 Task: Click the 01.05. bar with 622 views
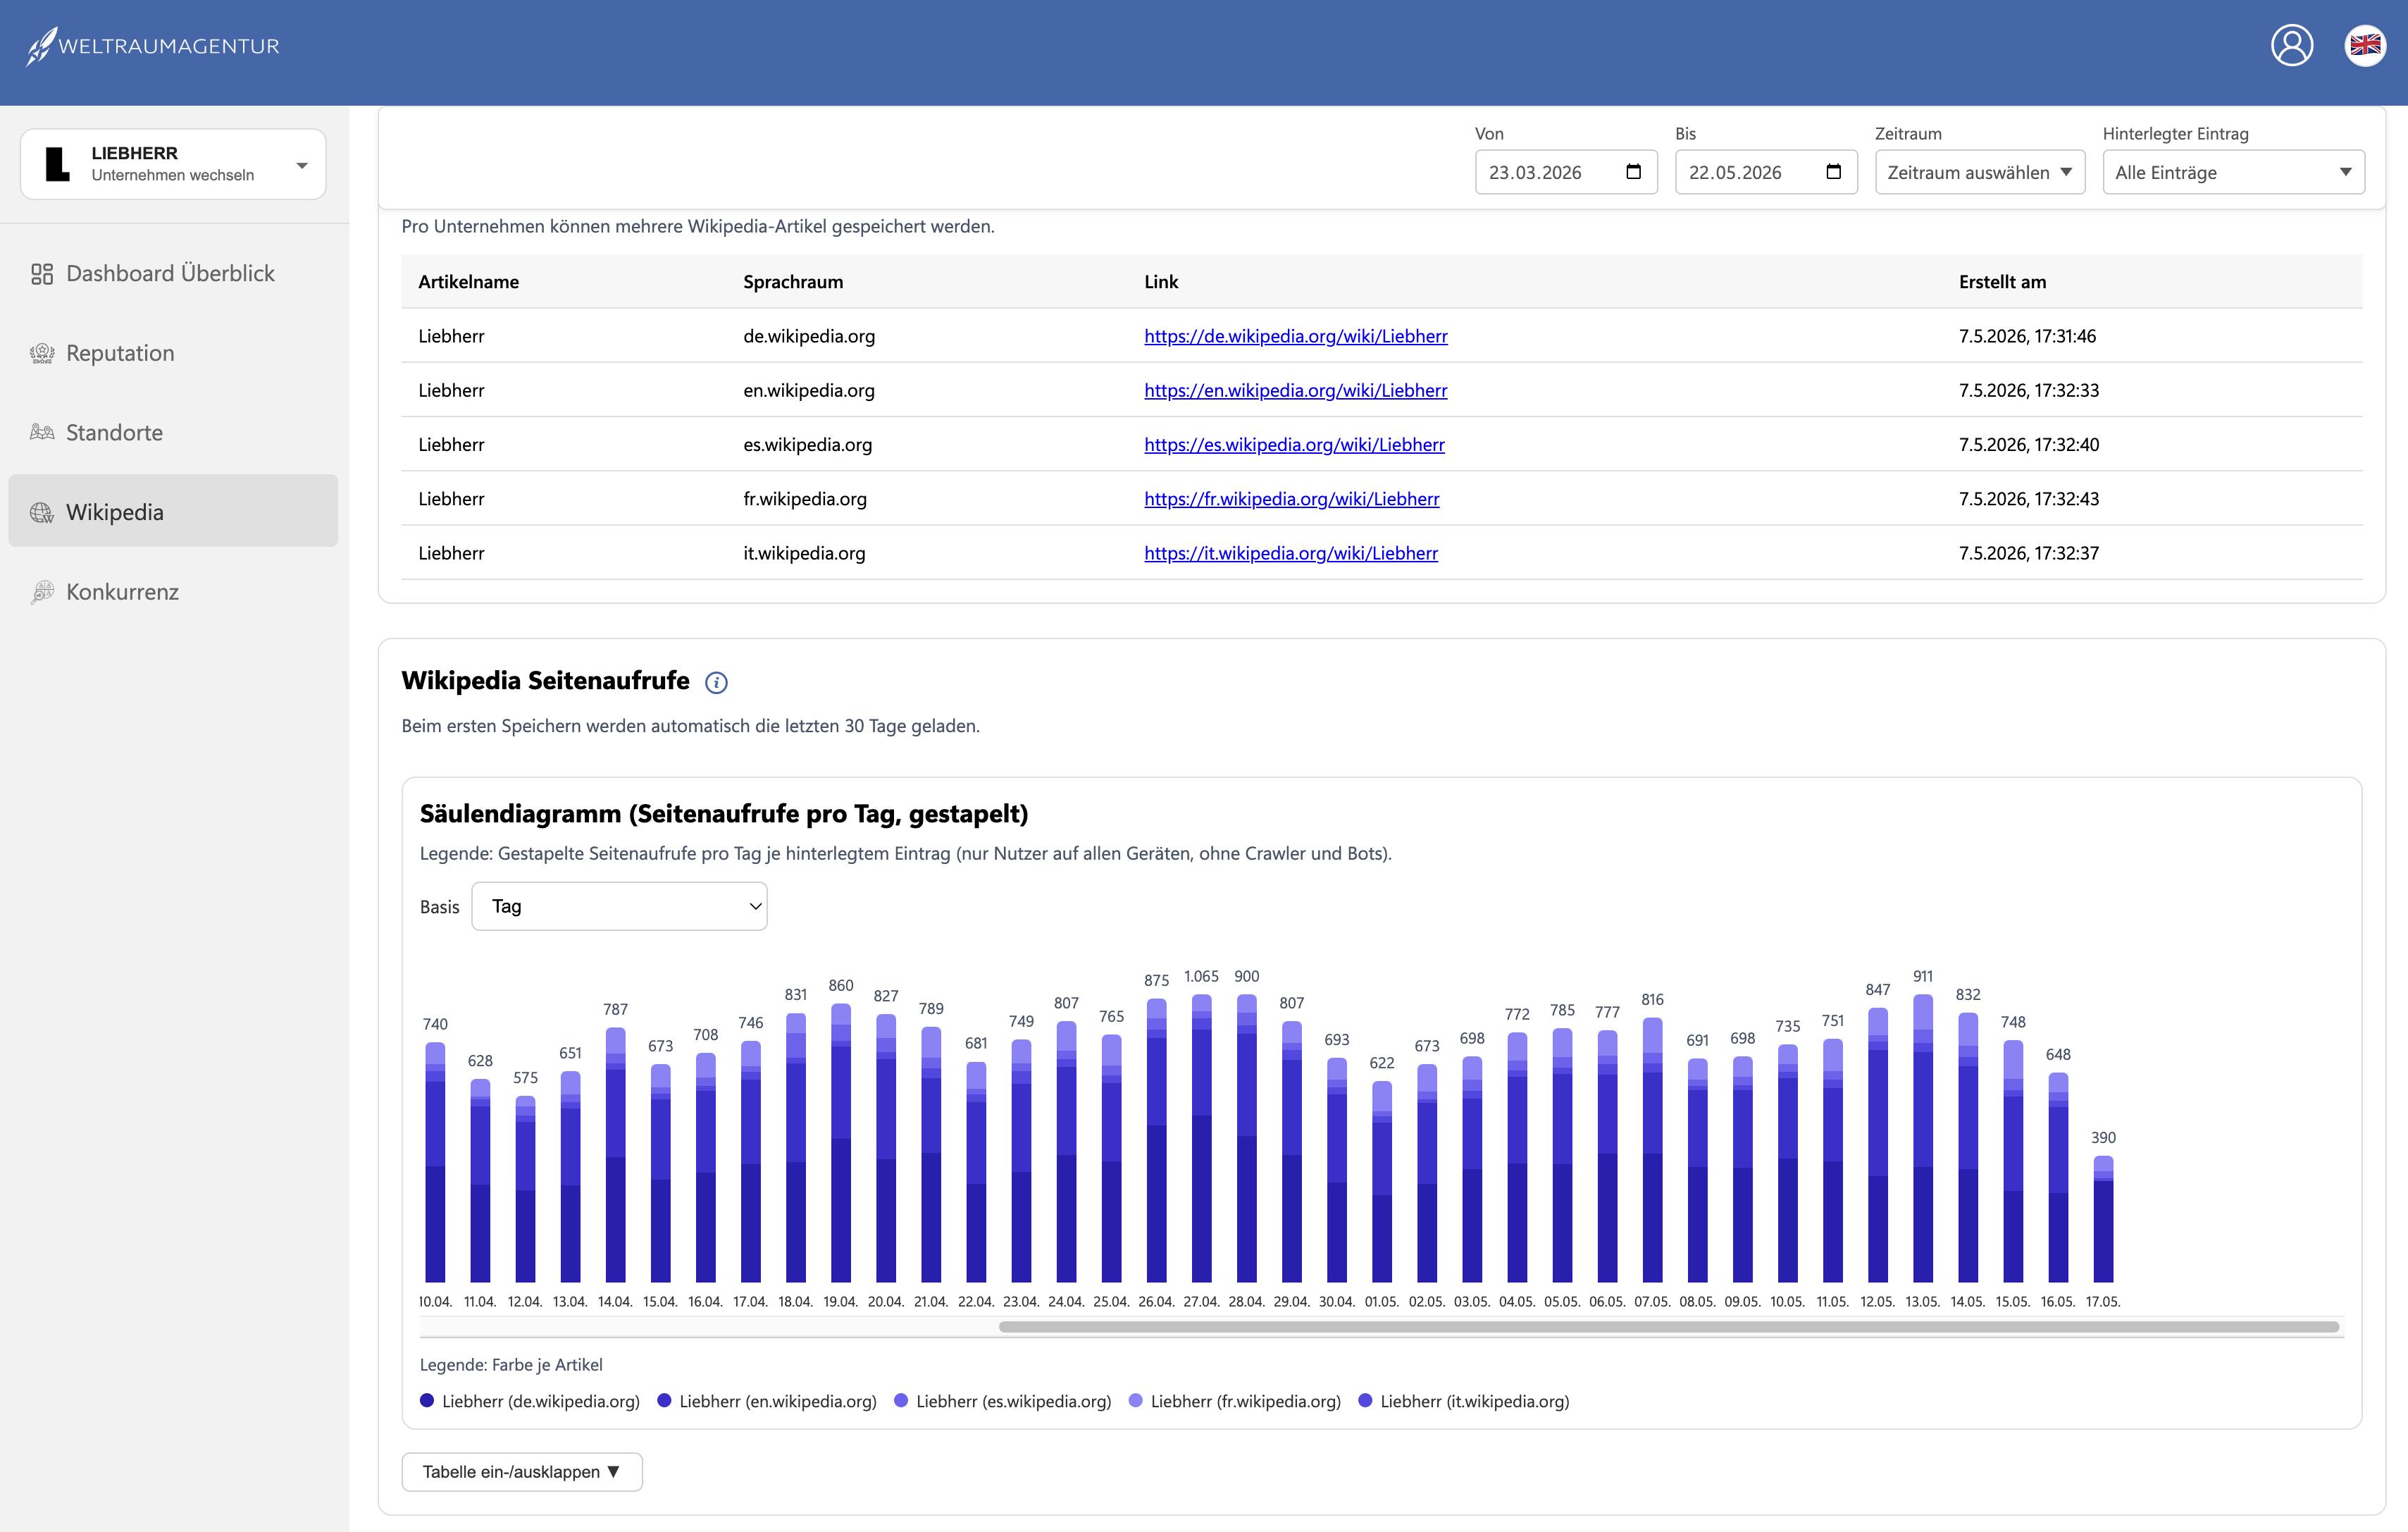point(1382,1181)
